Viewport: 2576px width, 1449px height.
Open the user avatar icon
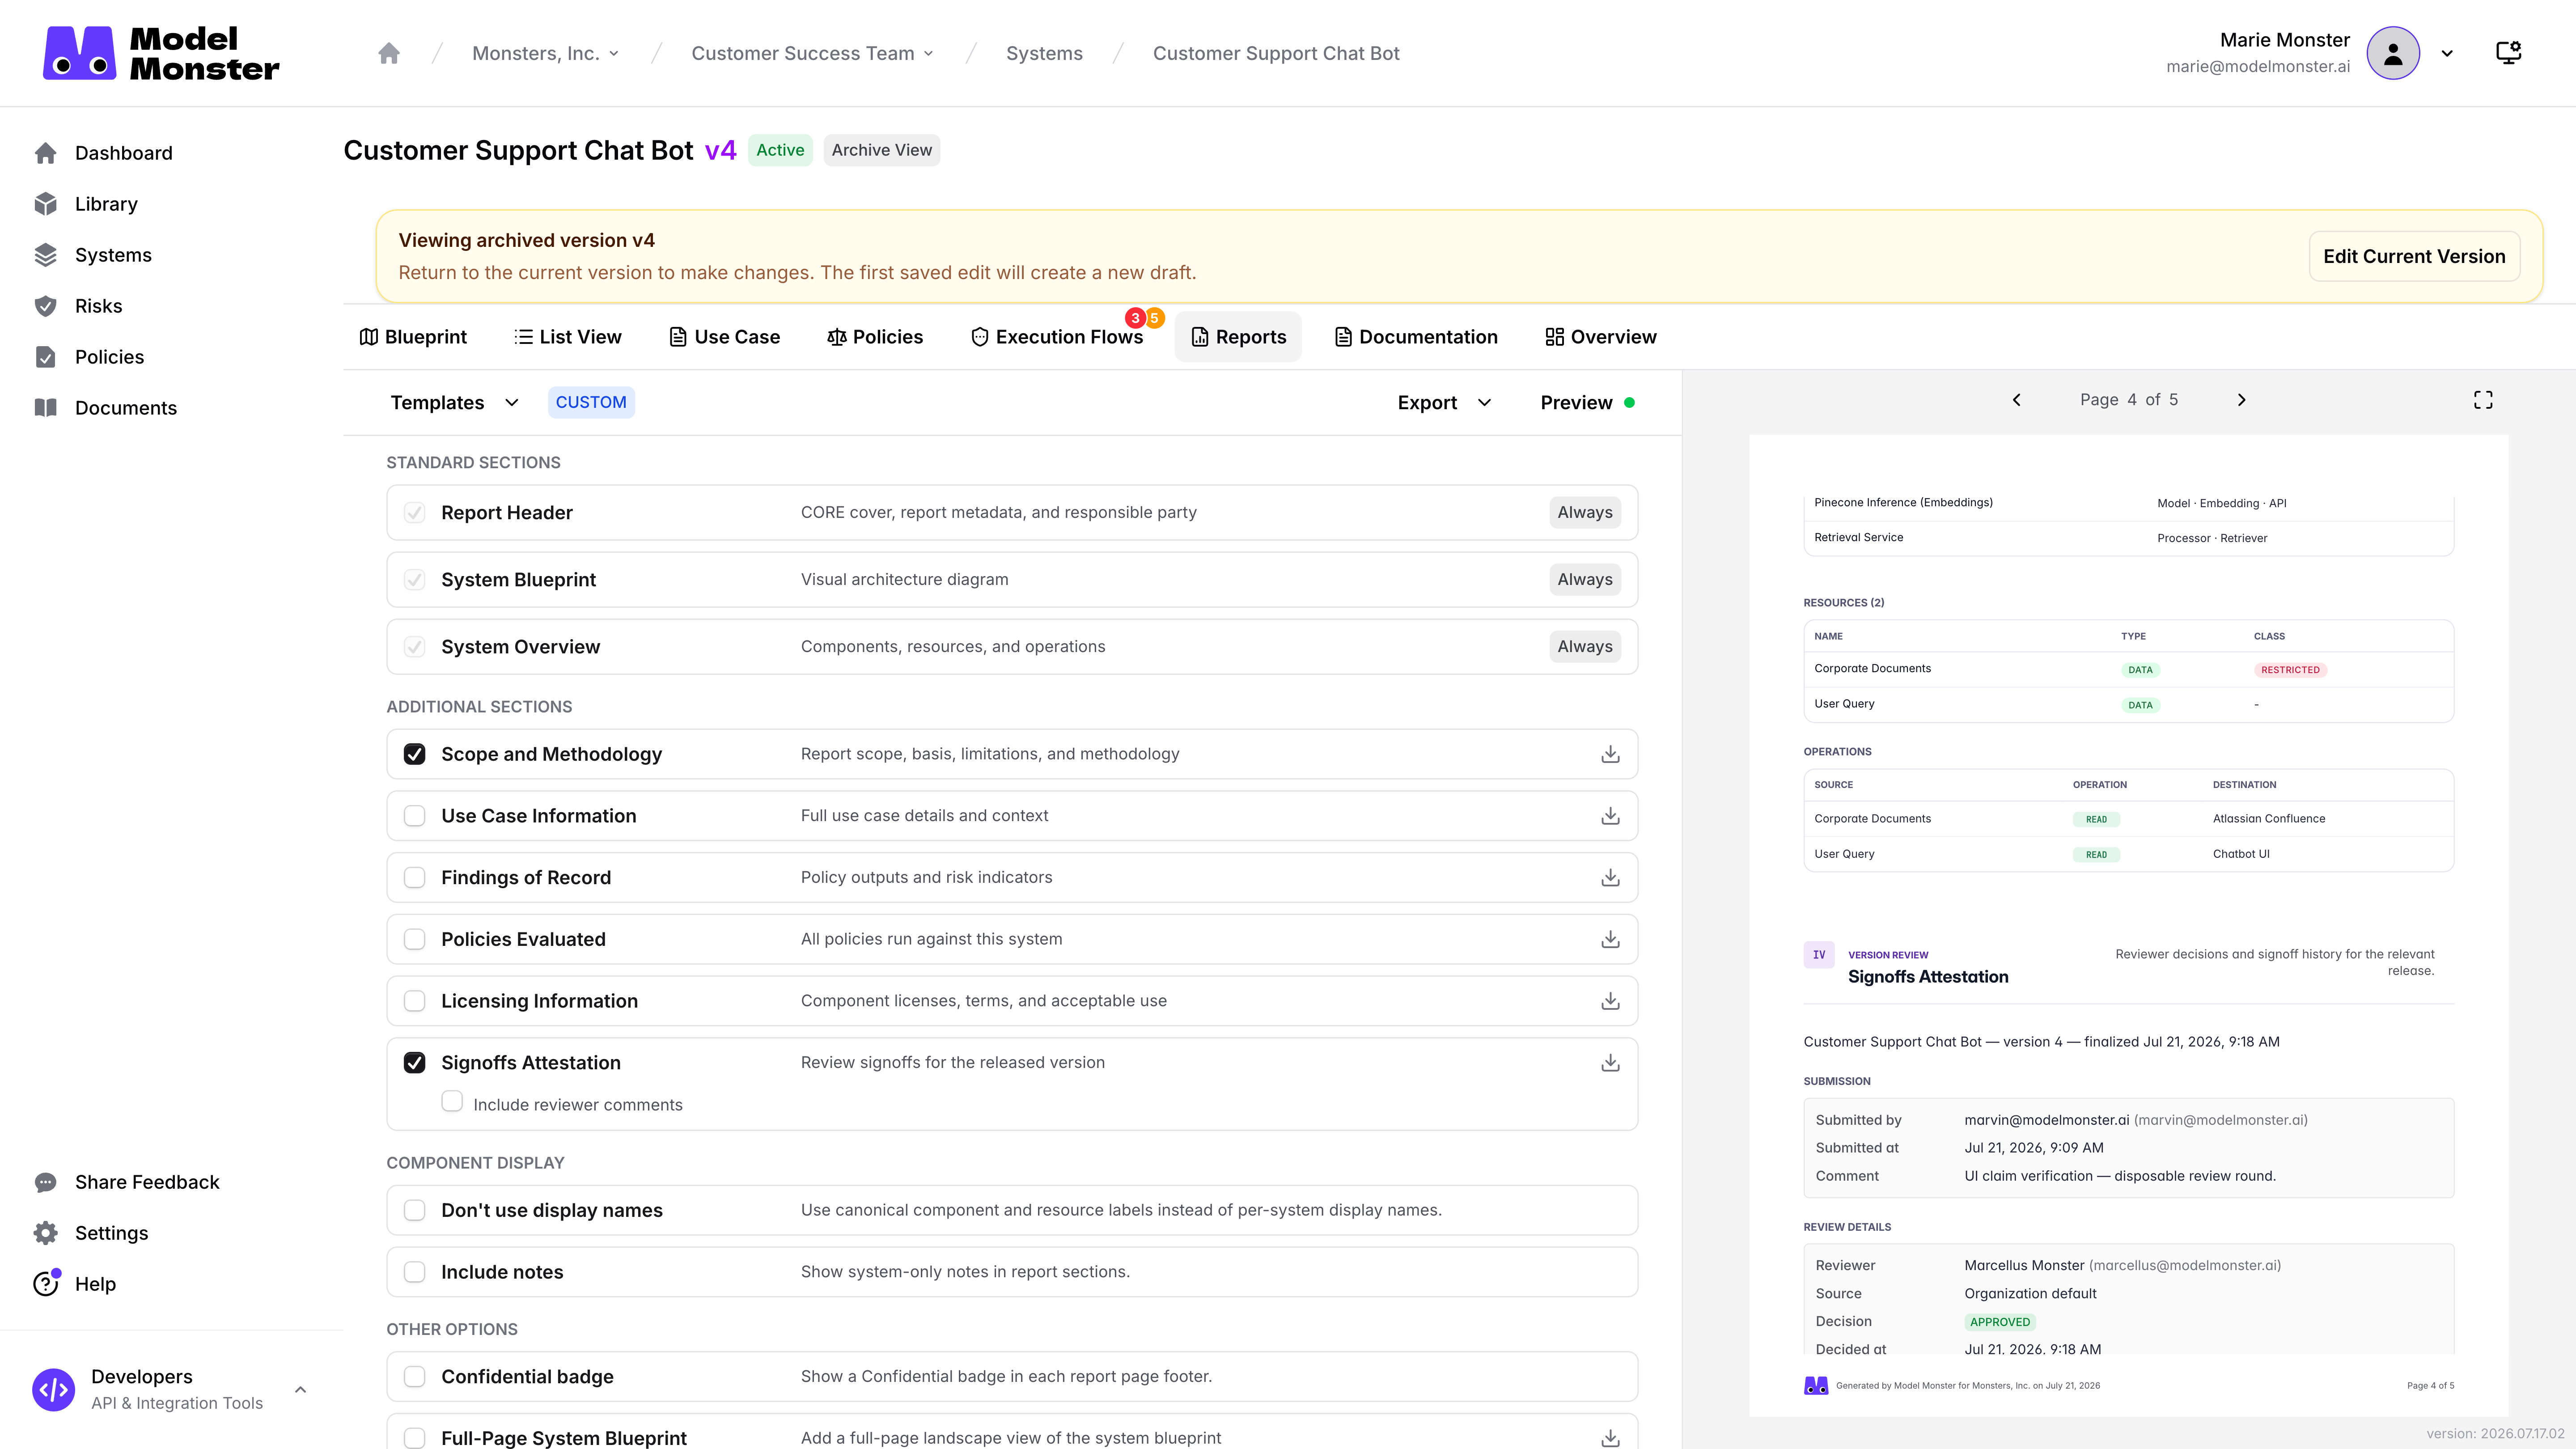pyautogui.click(x=2393, y=53)
